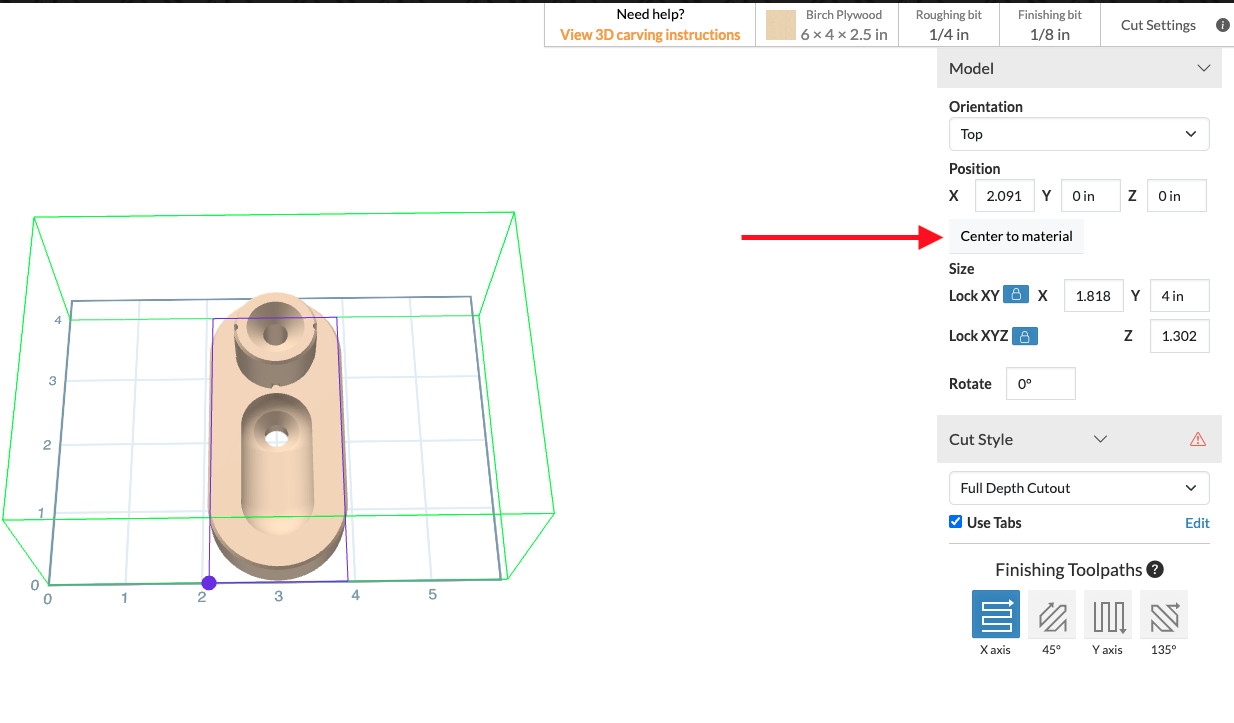Click the Position Y input field
Image resolution: width=1234 pixels, height=723 pixels.
[1090, 196]
